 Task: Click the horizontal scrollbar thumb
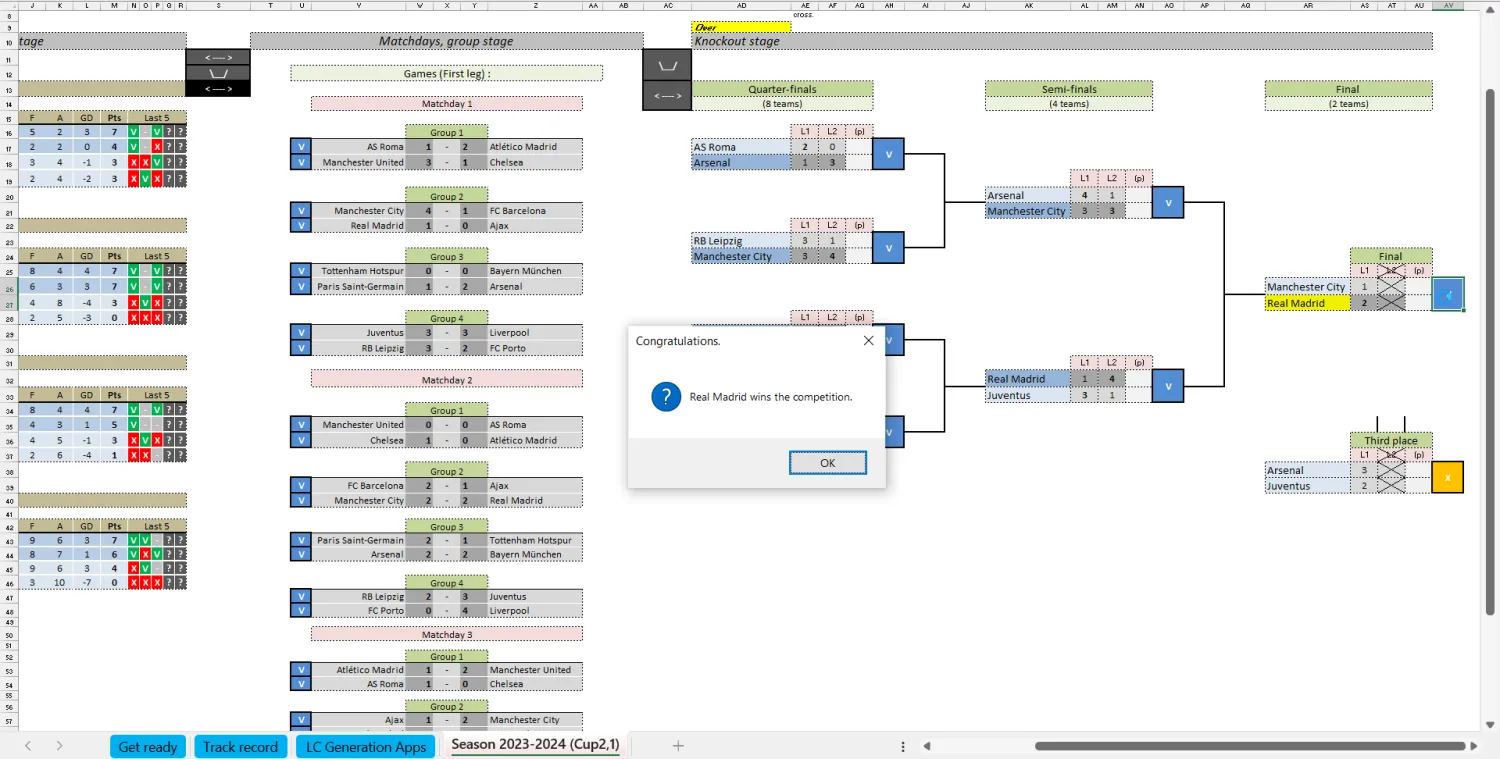tap(1250, 746)
